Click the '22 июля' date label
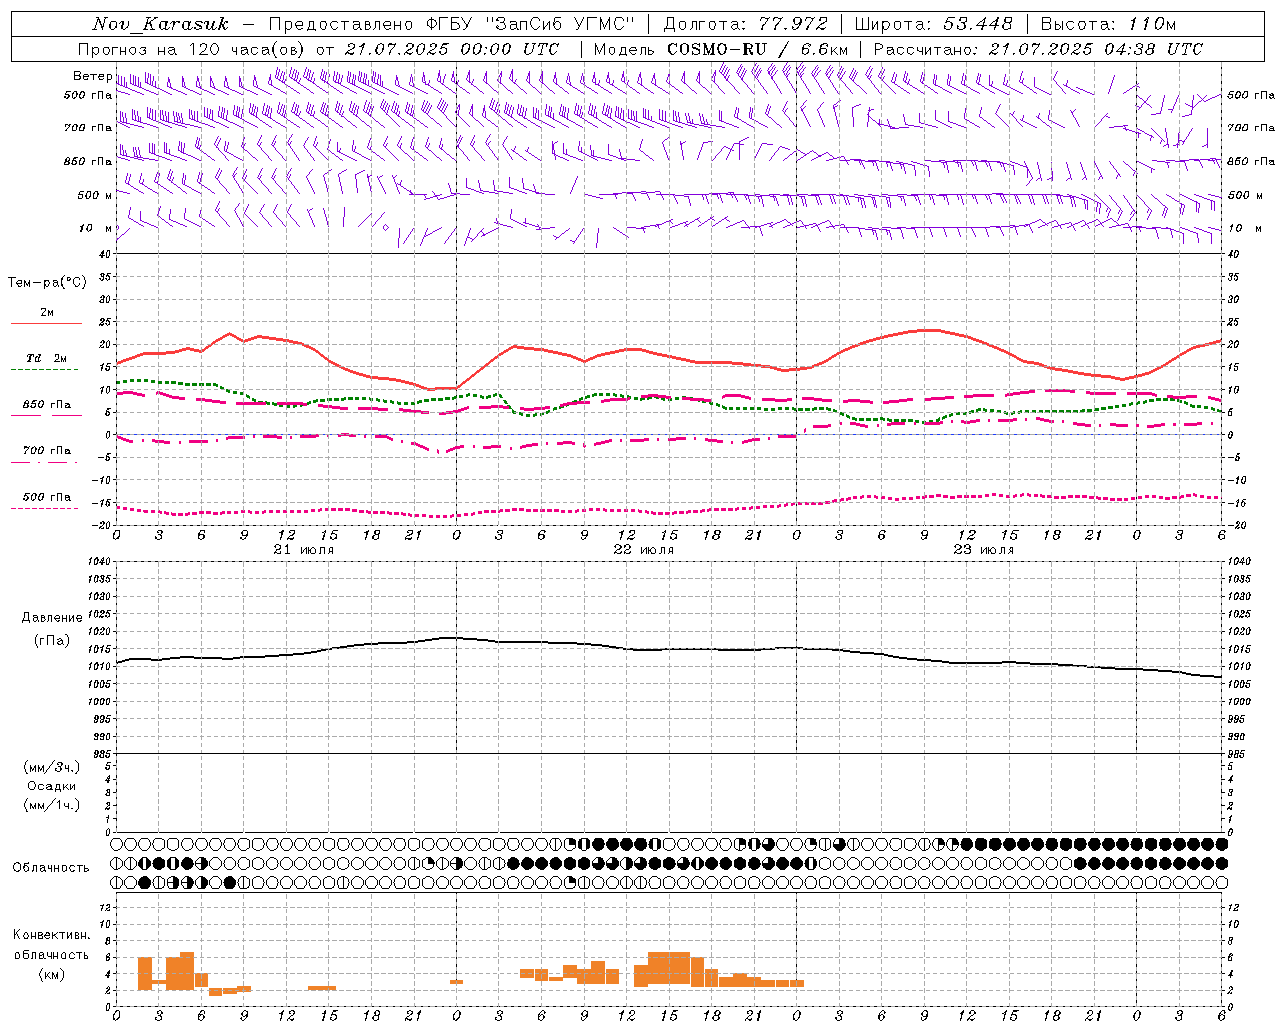 (643, 550)
